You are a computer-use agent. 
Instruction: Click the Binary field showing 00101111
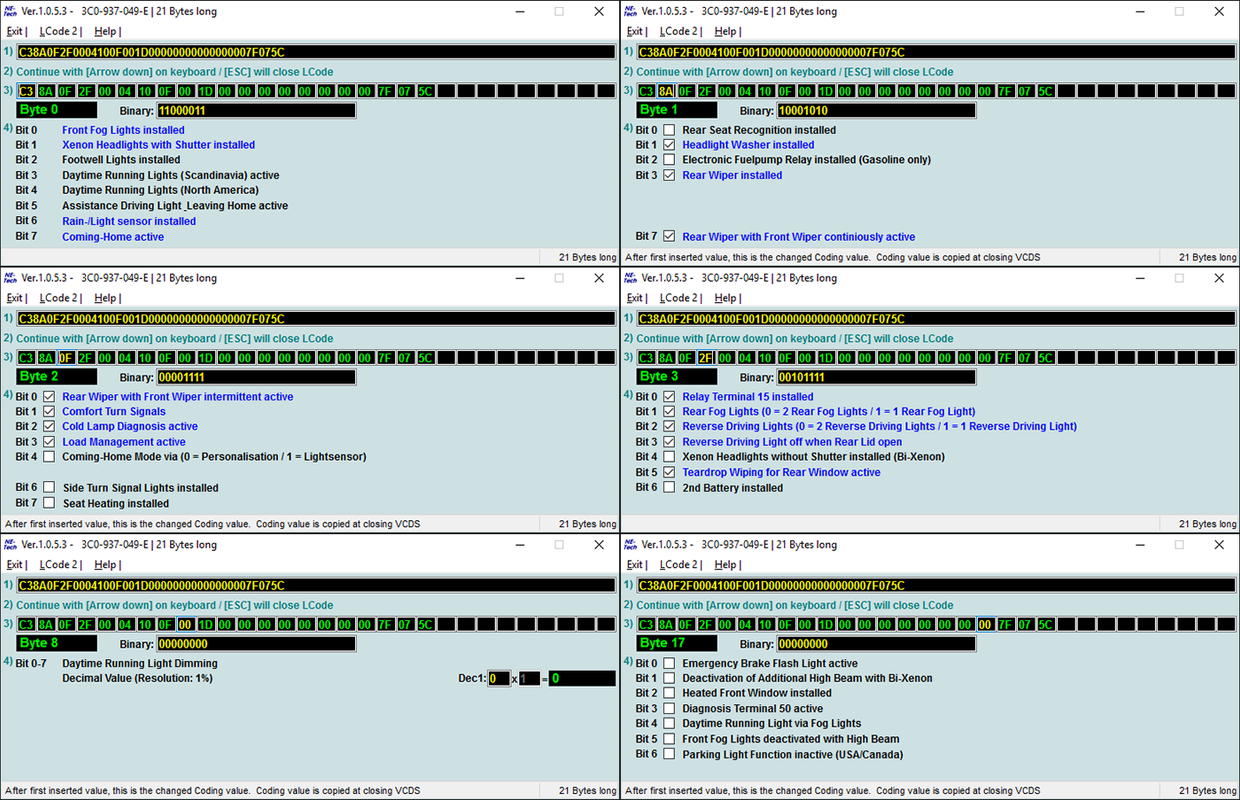876,377
